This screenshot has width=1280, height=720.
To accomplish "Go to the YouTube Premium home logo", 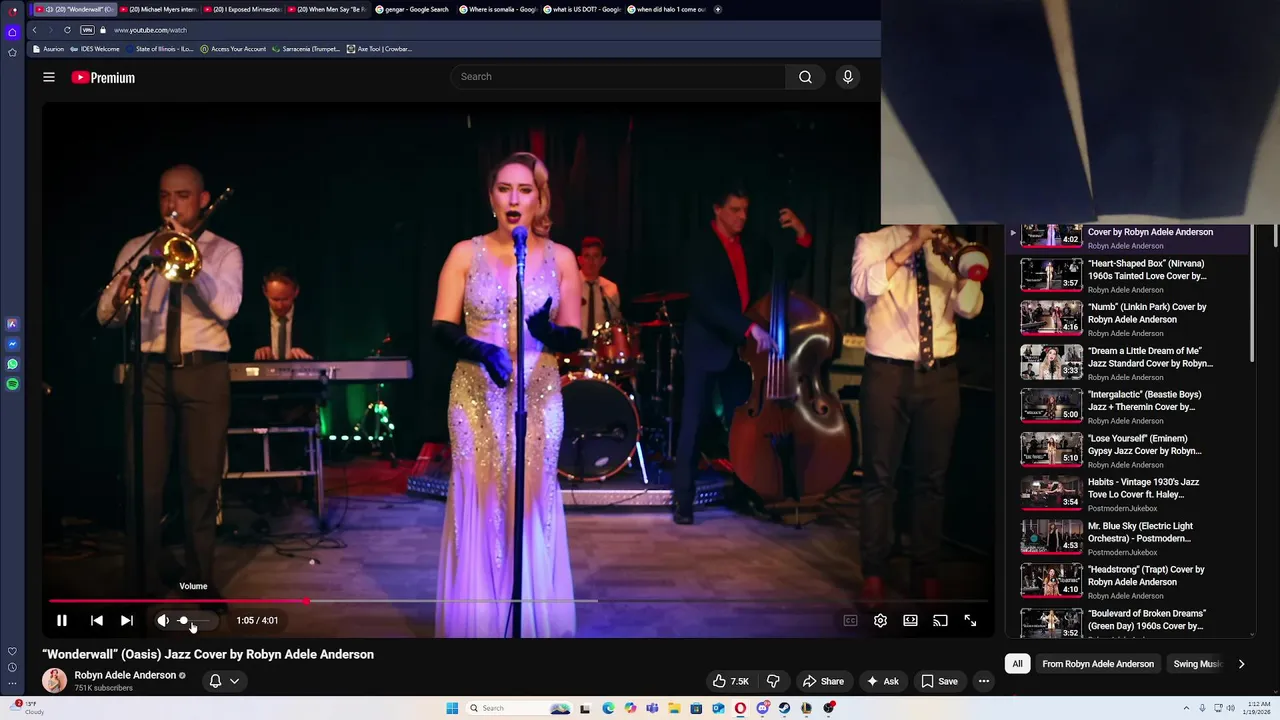I will point(103,77).
